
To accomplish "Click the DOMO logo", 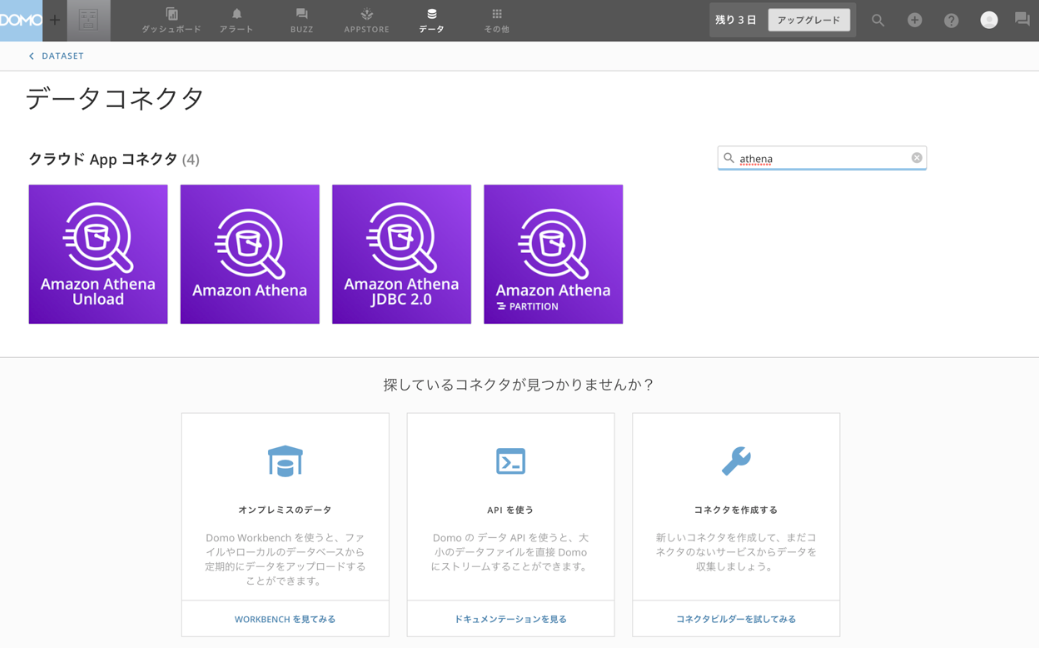I will (x=21, y=20).
